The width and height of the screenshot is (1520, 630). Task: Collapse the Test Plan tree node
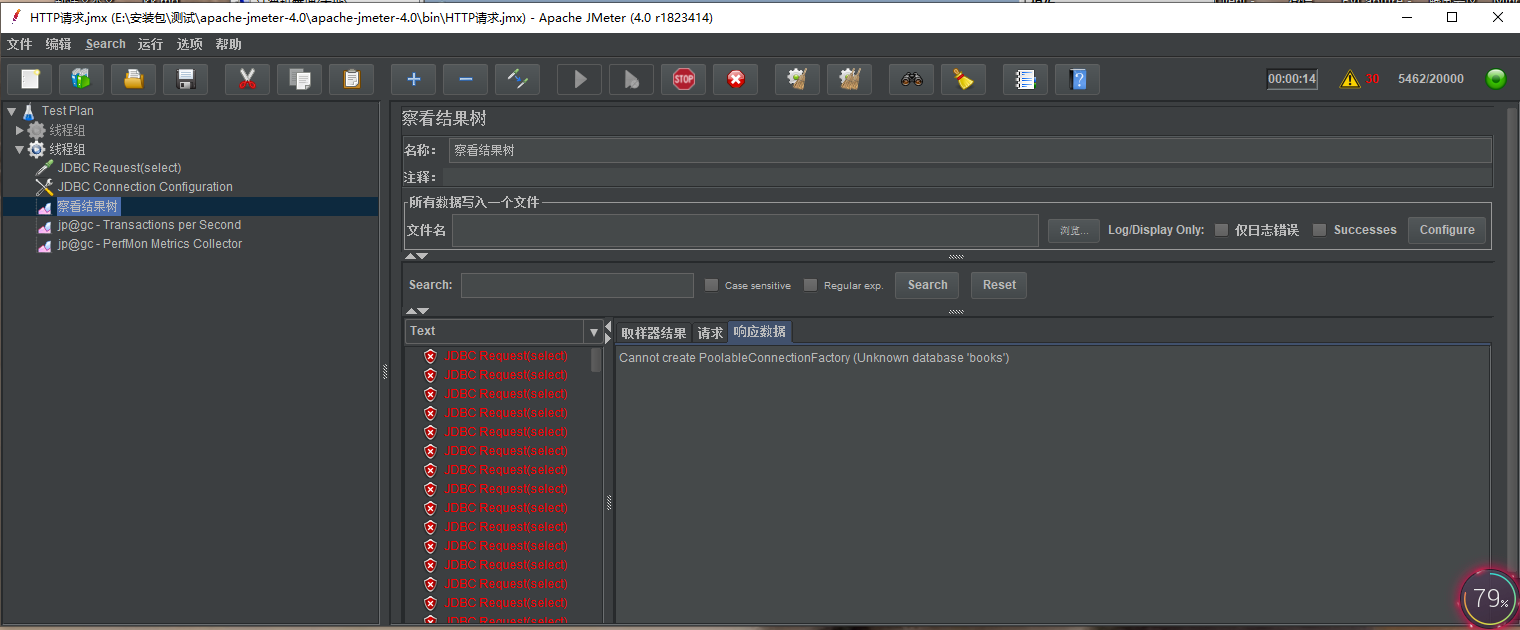coord(11,111)
